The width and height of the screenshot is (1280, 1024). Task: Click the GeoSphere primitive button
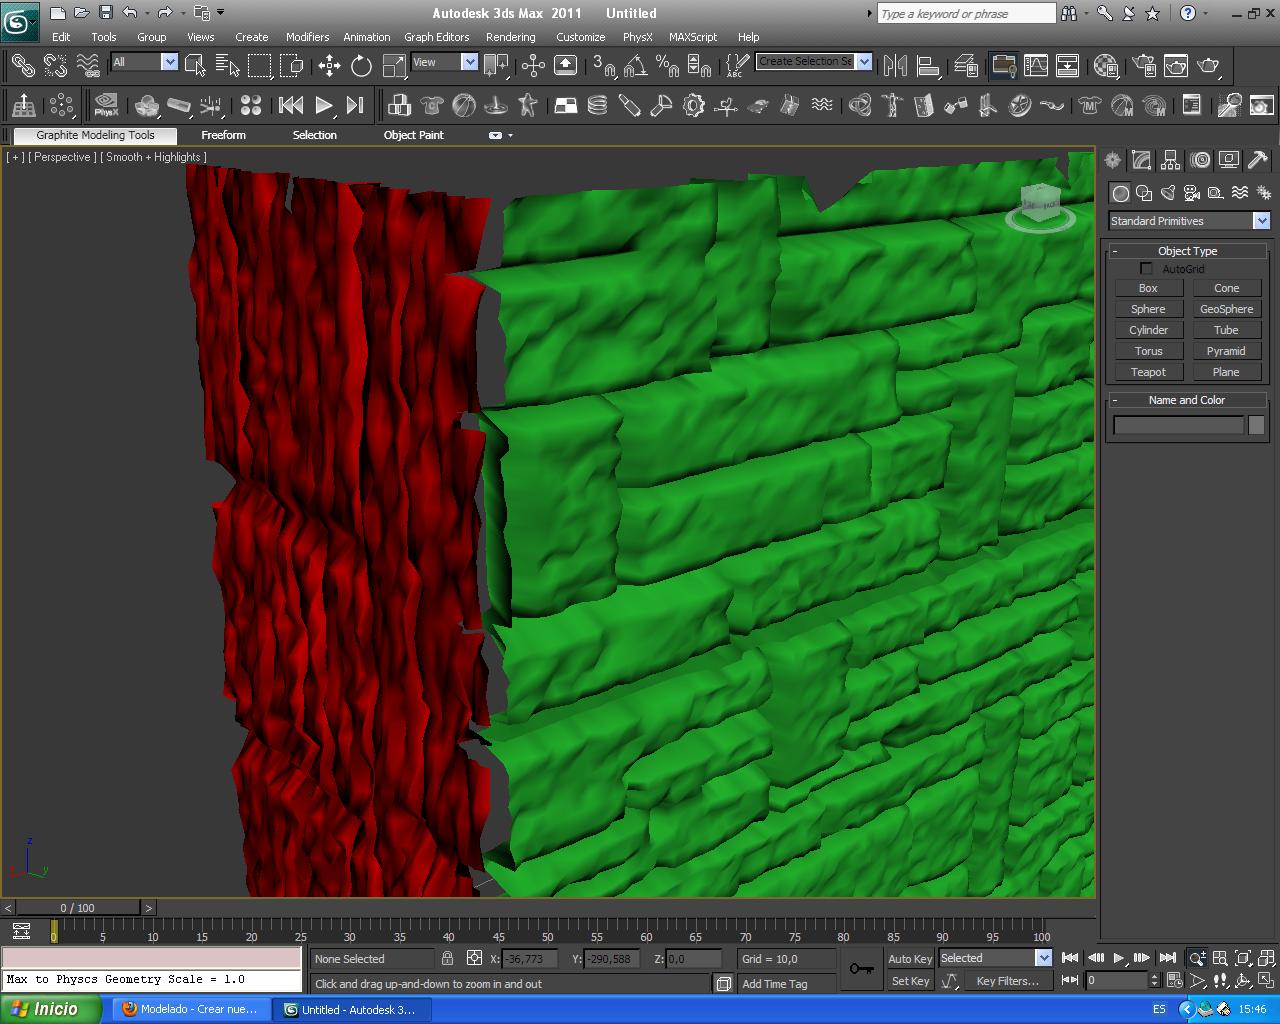[x=1226, y=309]
